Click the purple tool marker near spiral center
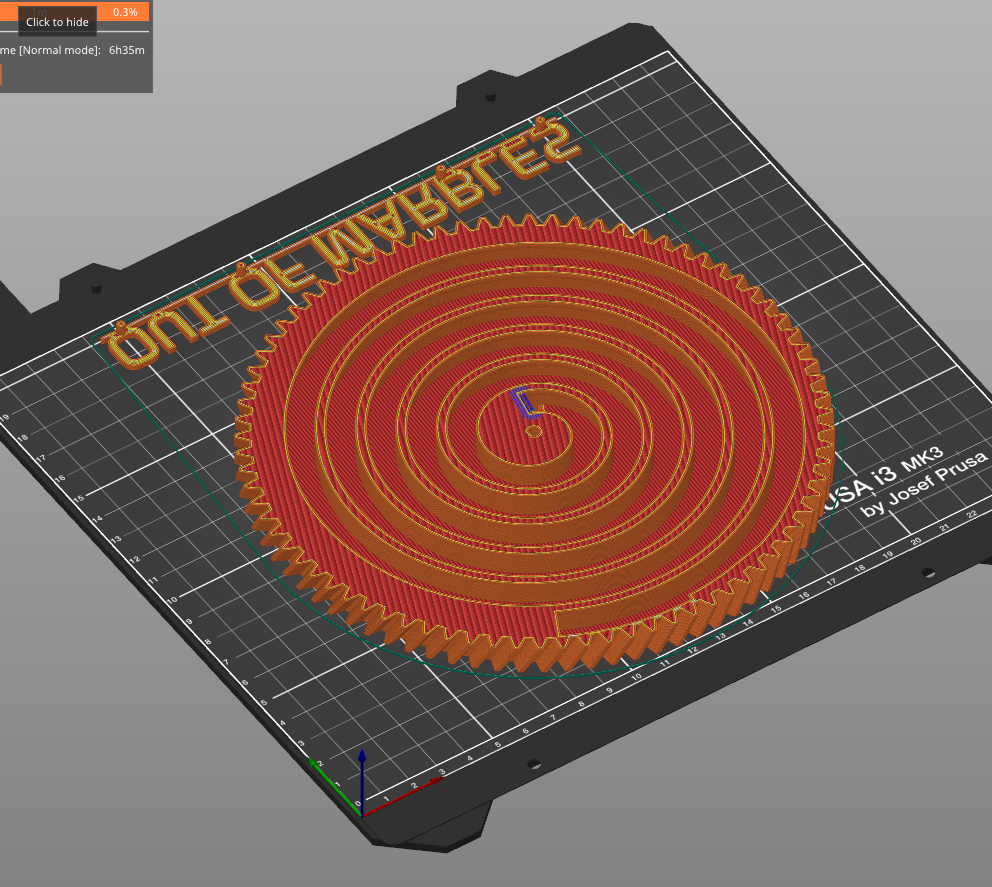The image size is (992, 887). click(x=523, y=402)
